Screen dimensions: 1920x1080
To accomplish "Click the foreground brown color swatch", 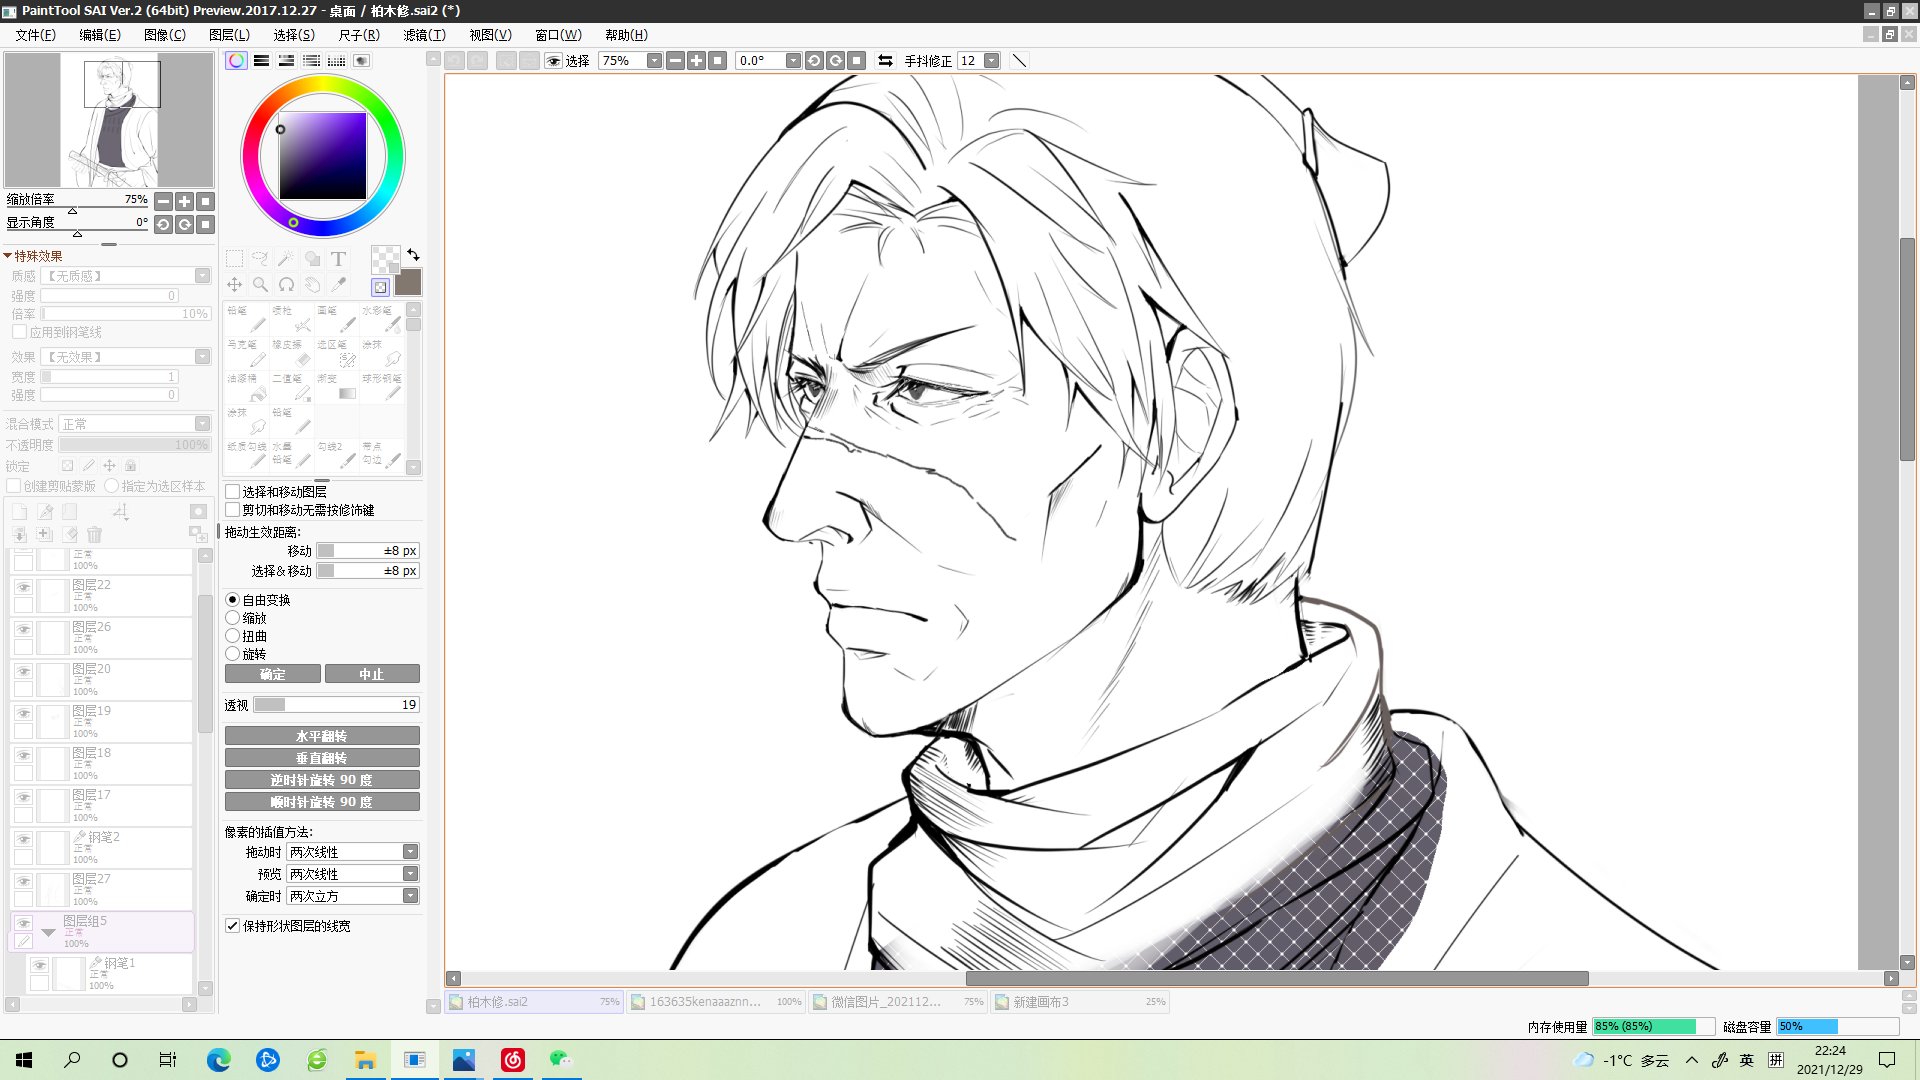I will [x=408, y=283].
